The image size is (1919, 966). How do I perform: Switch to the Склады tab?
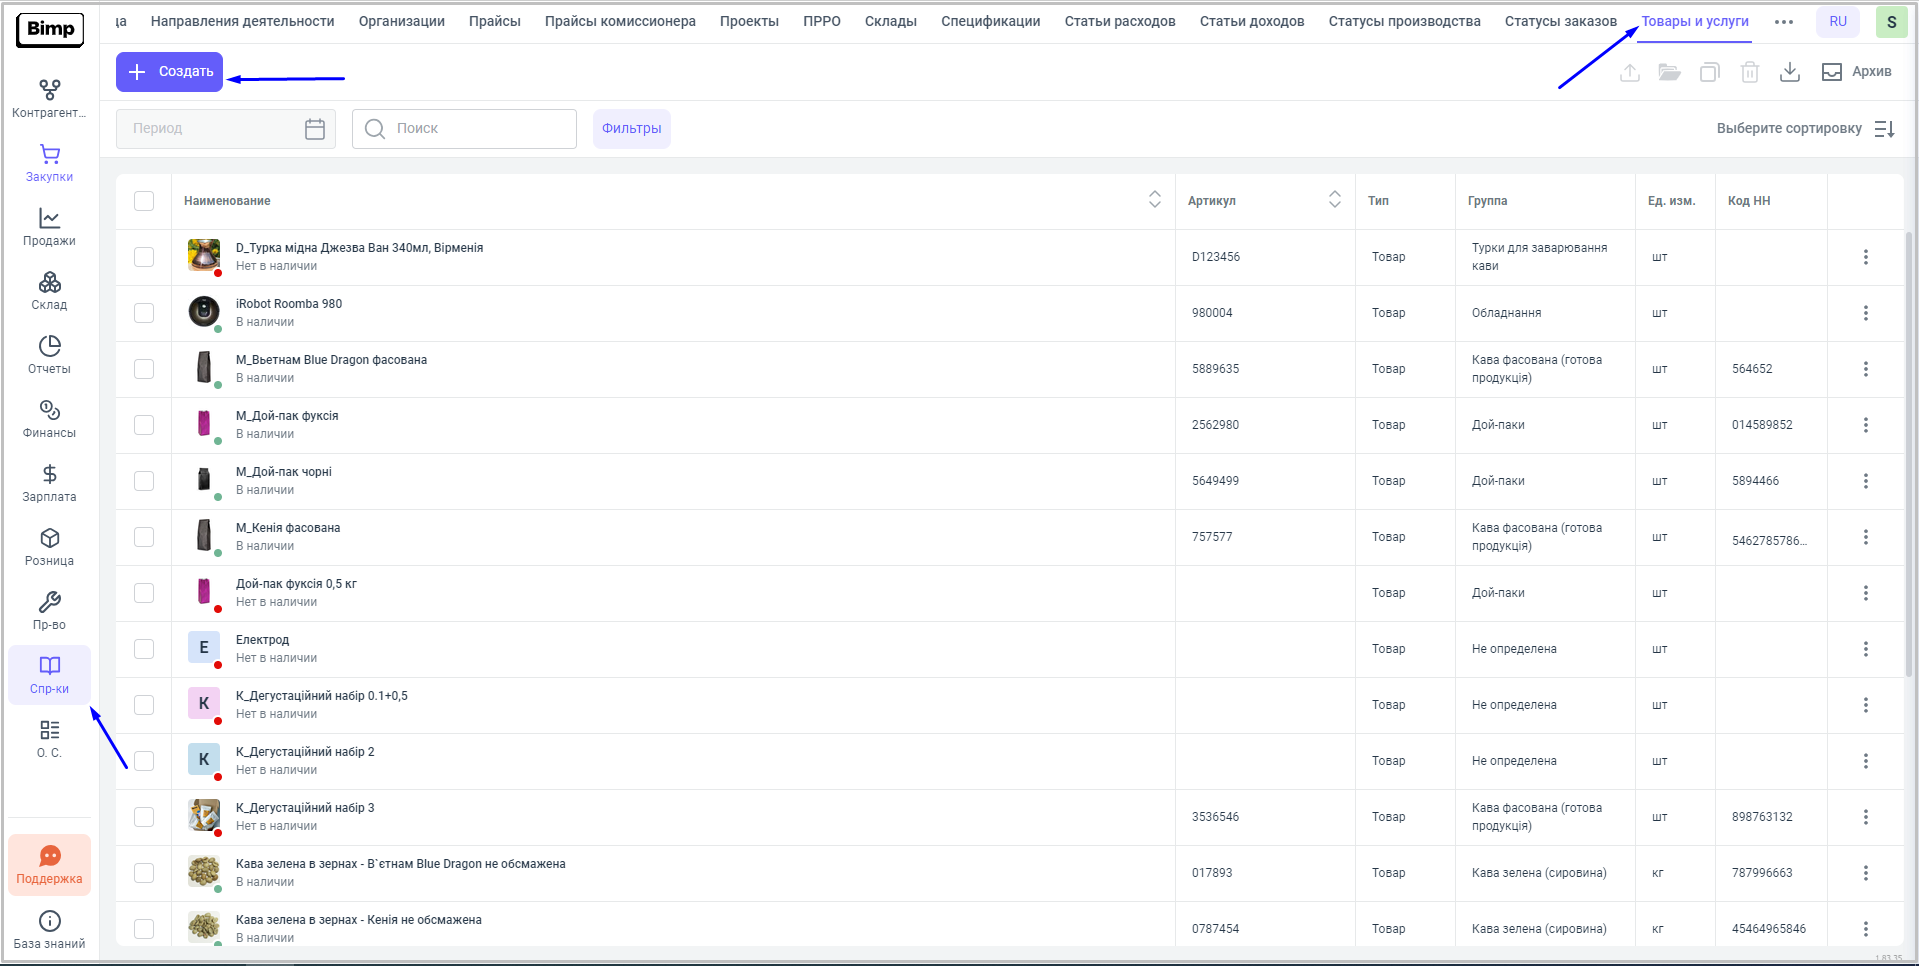[x=890, y=22]
